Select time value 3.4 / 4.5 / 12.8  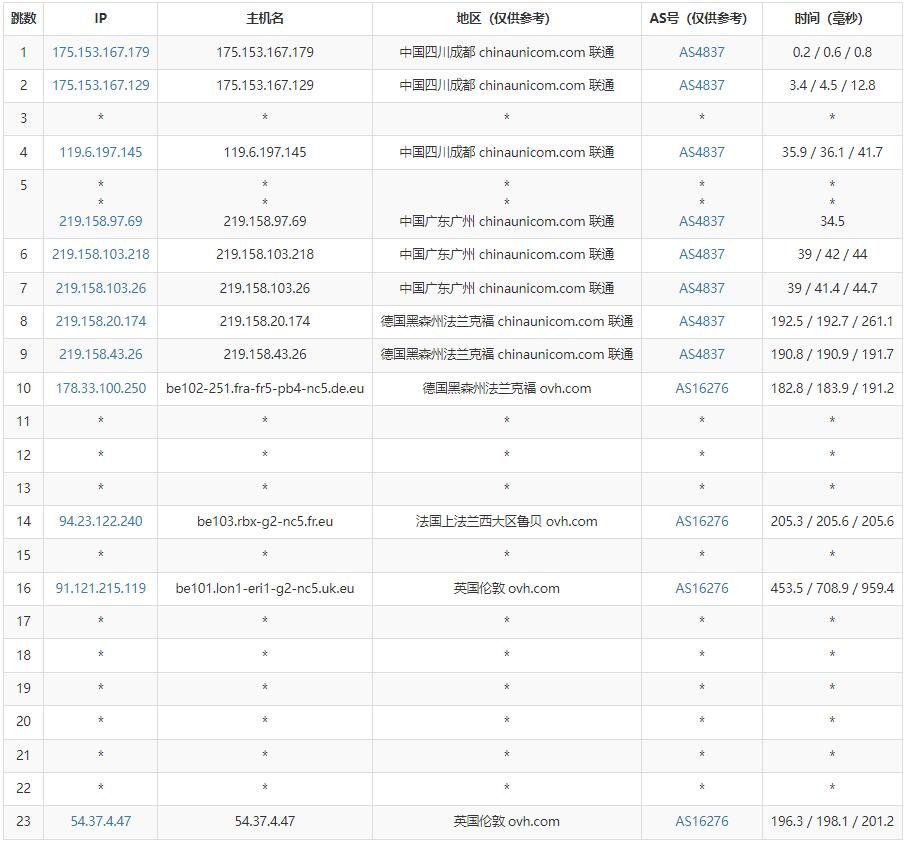[x=832, y=85]
